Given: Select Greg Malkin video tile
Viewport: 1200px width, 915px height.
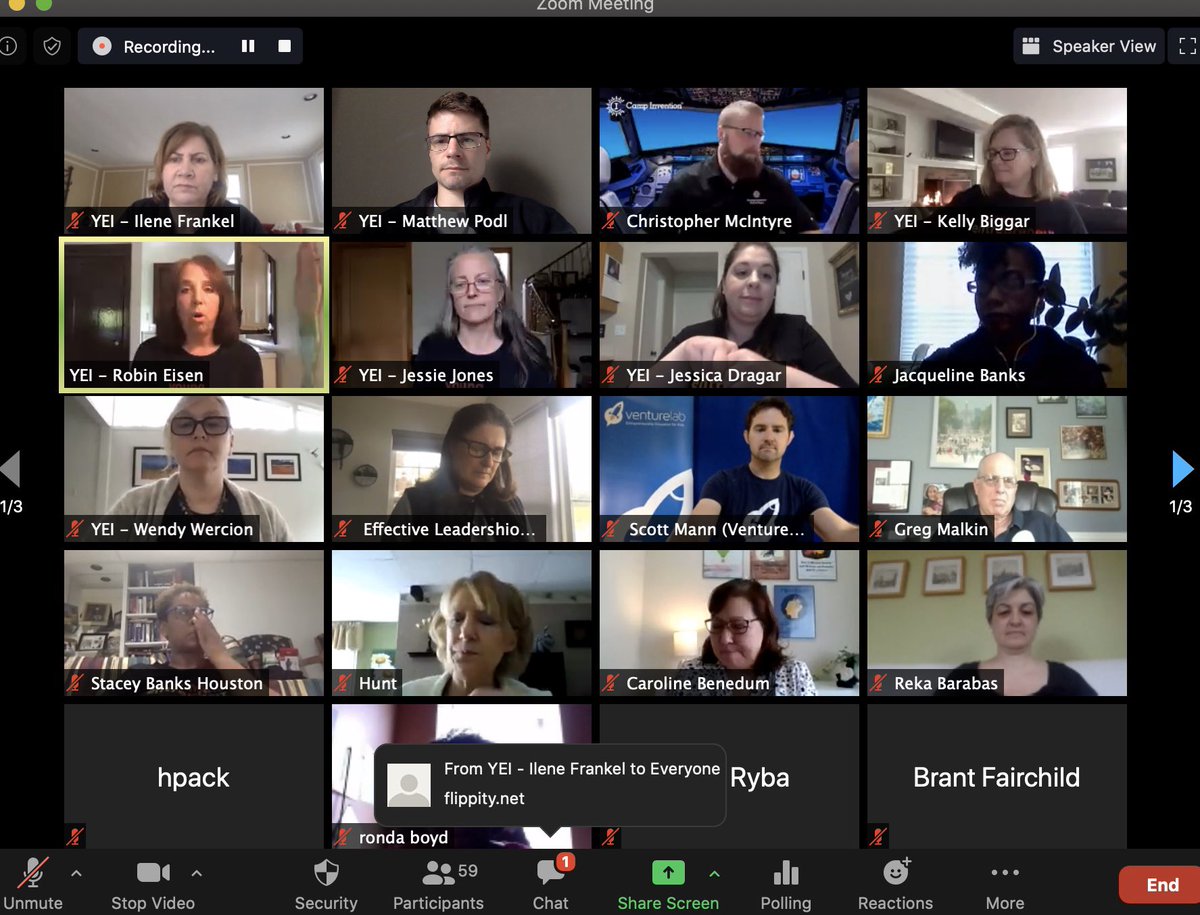Looking at the screenshot, I should point(997,469).
